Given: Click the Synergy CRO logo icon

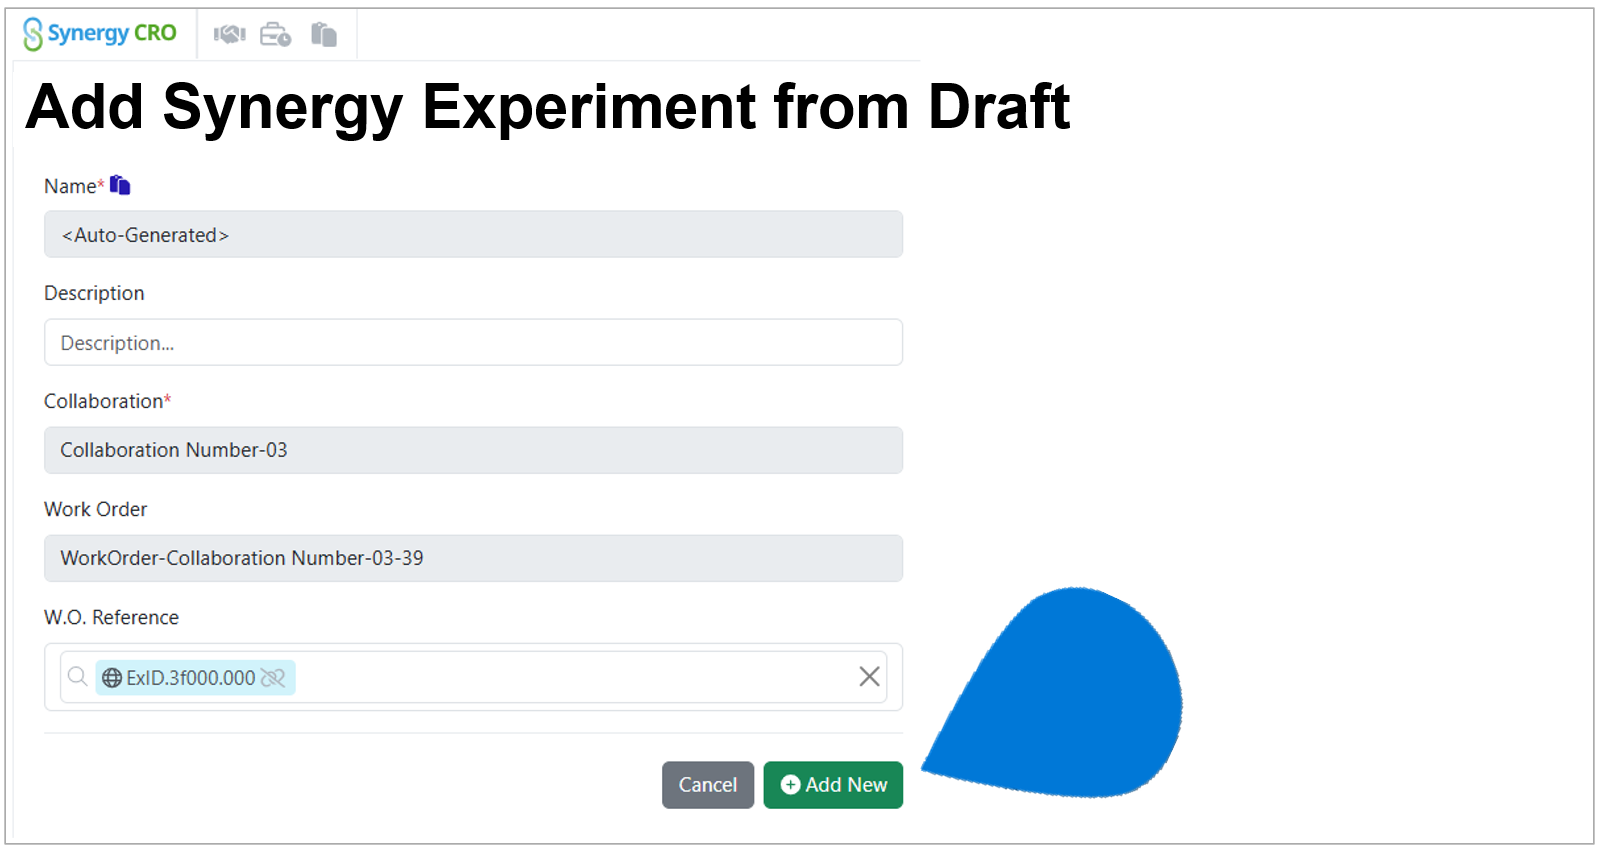Looking at the screenshot, I should pos(33,32).
